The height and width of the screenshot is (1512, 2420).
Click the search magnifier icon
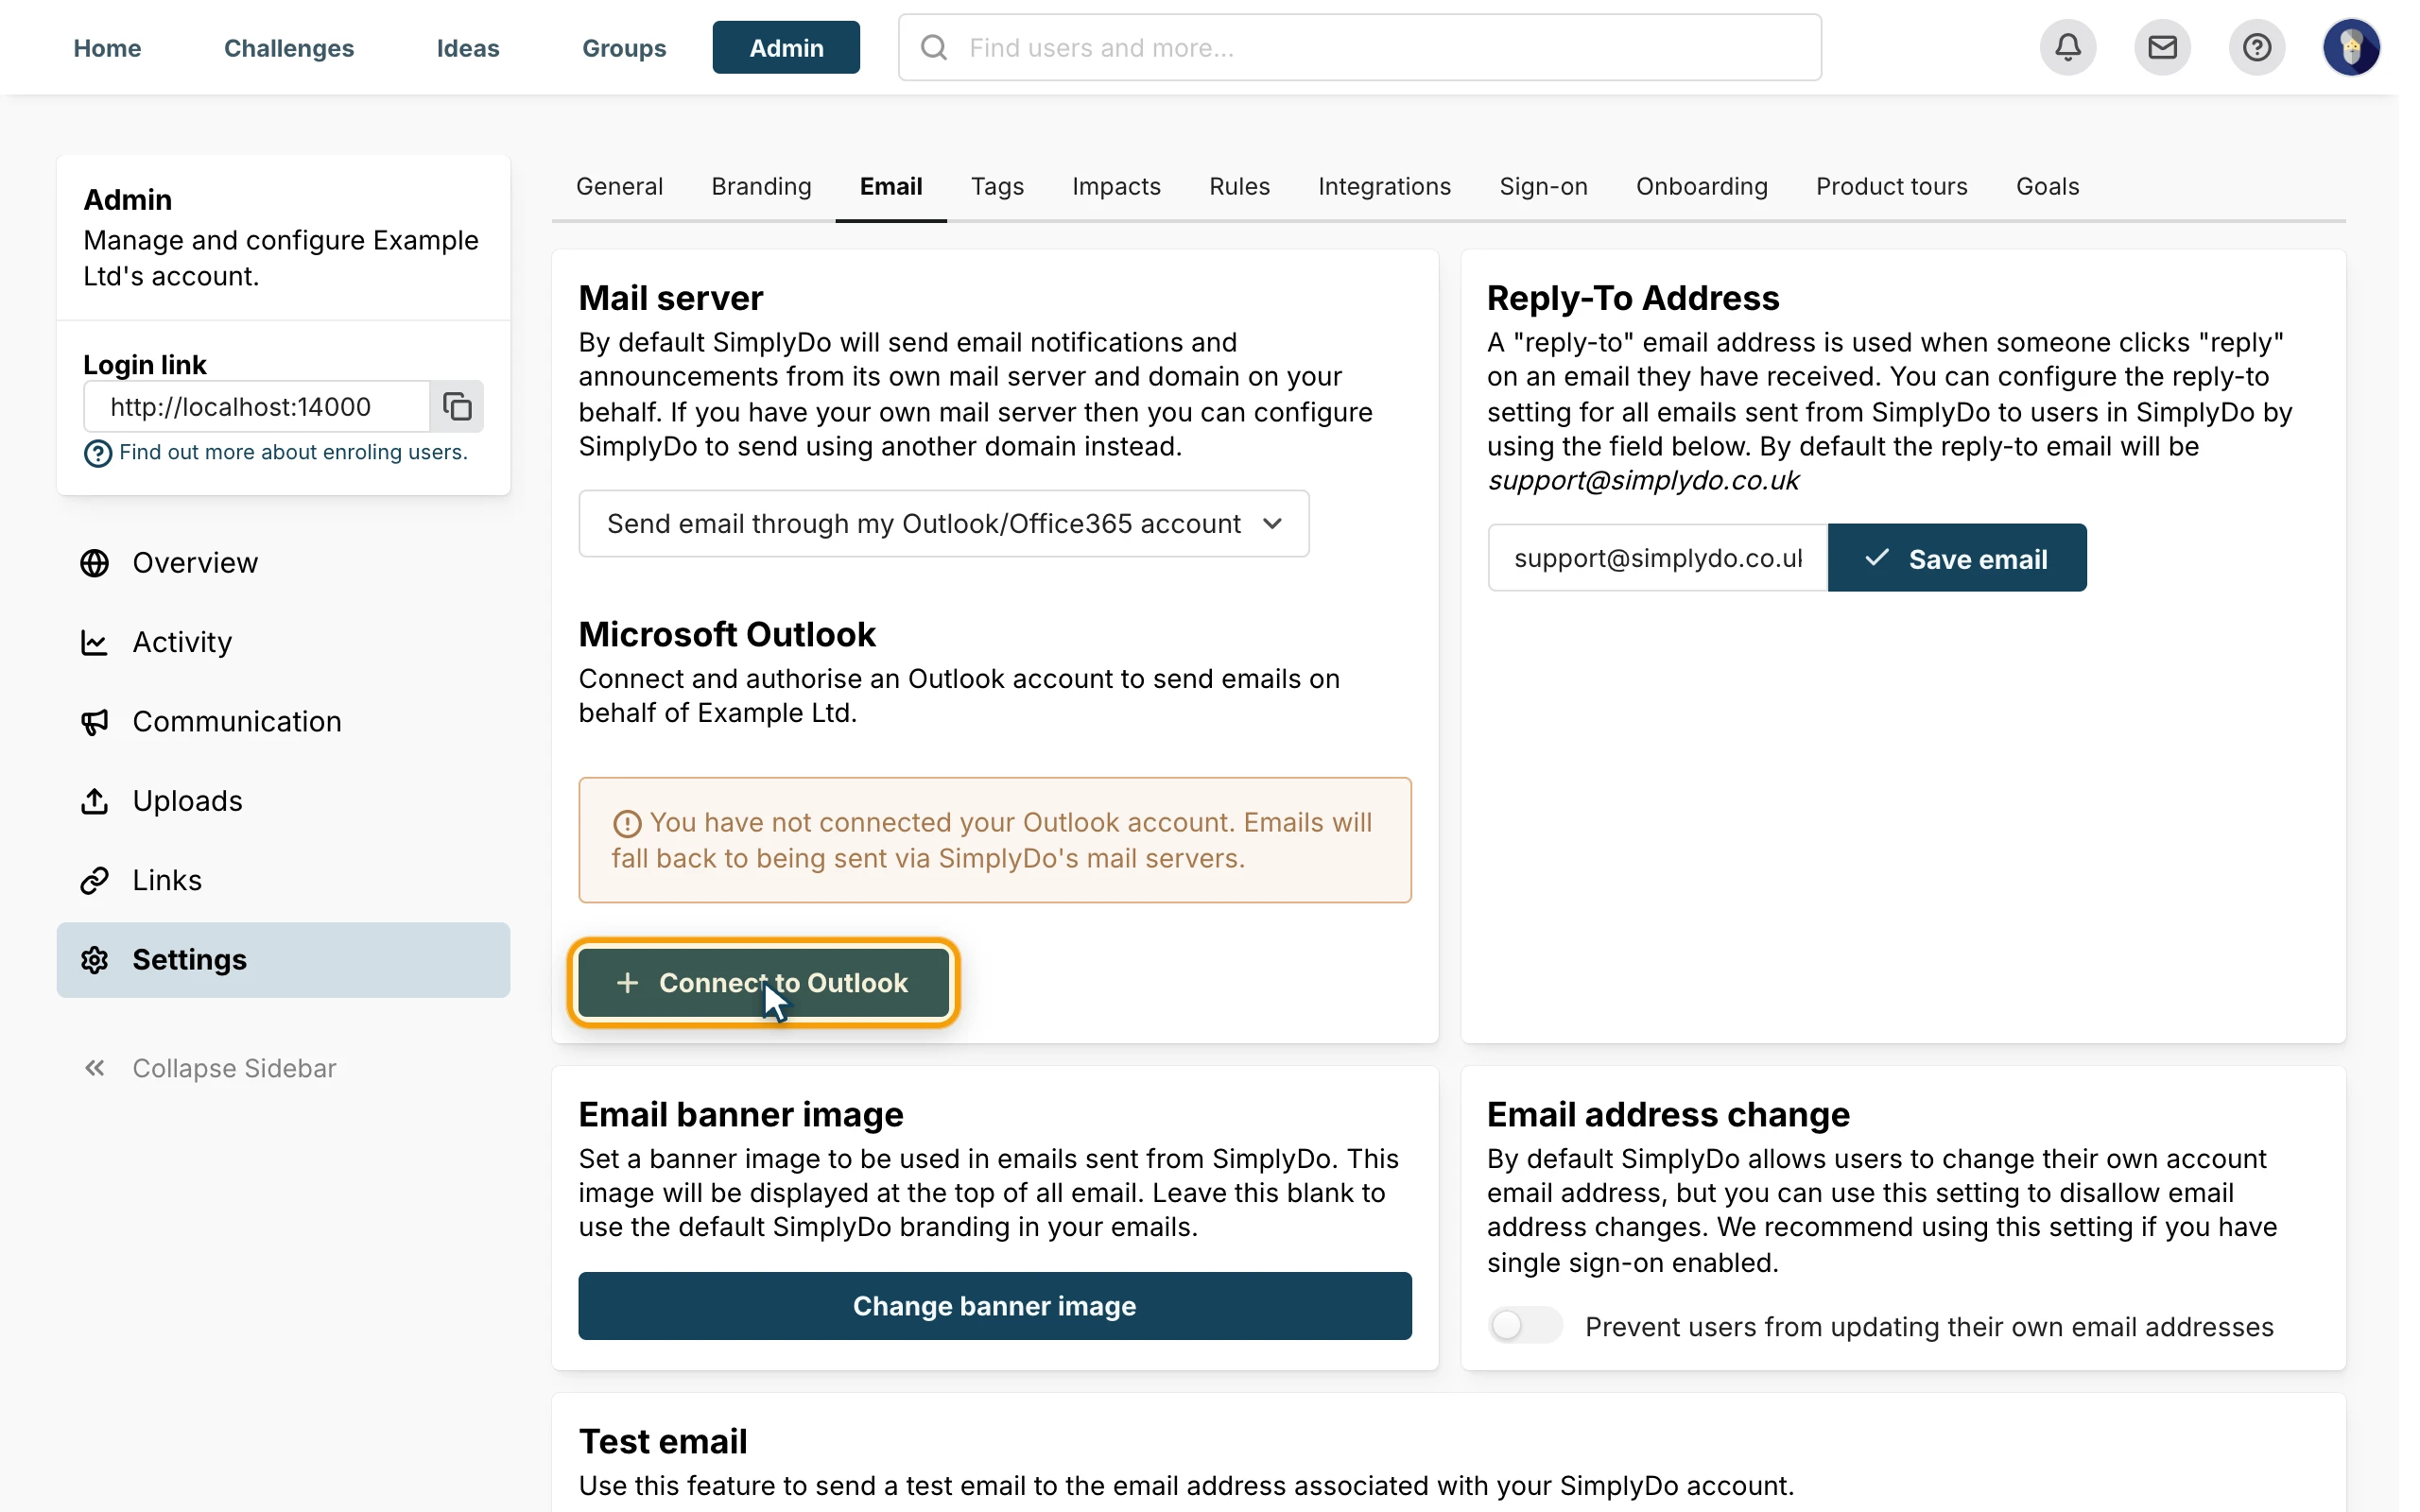[934, 47]
